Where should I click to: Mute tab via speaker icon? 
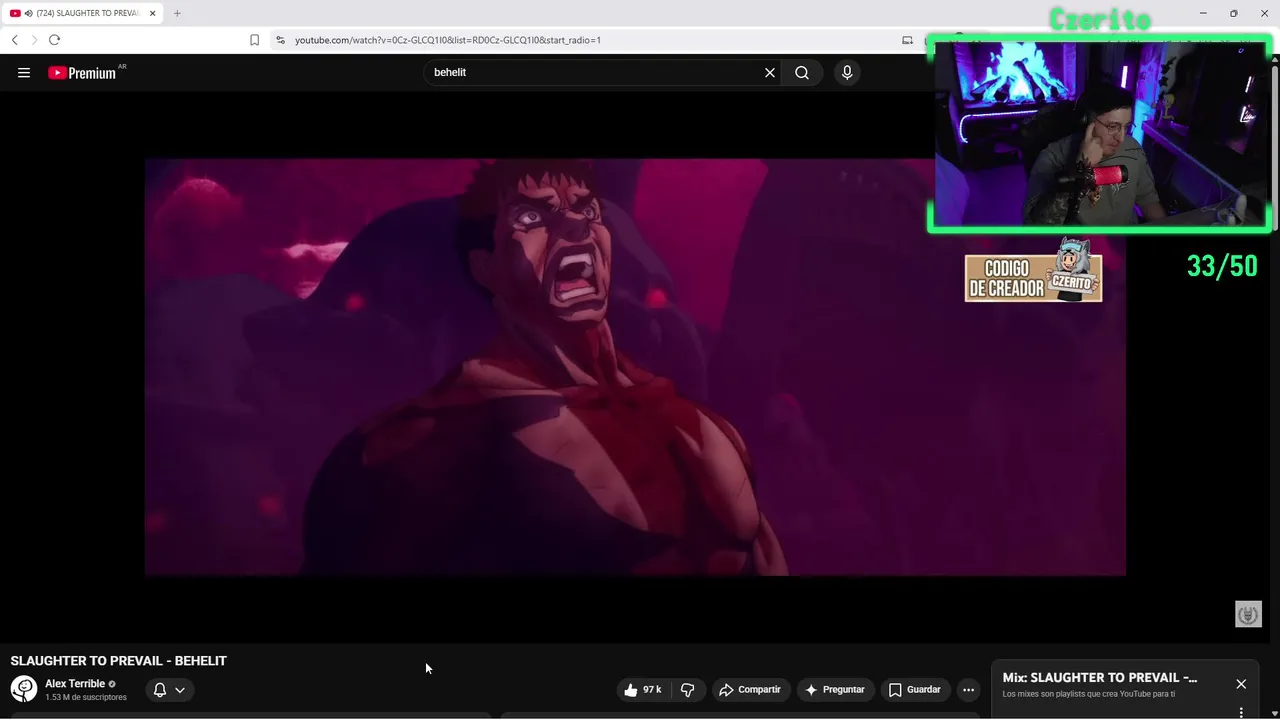29,13
